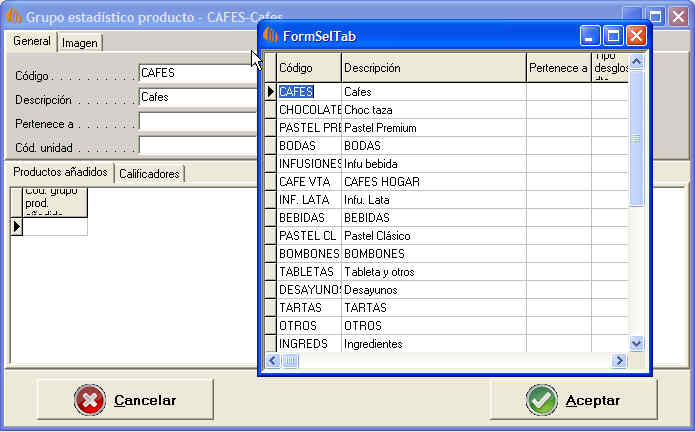The width and height of the screenshot is (695, 432).
Task: Select the BOMBONES row
Action: click(x=309, y=254)
